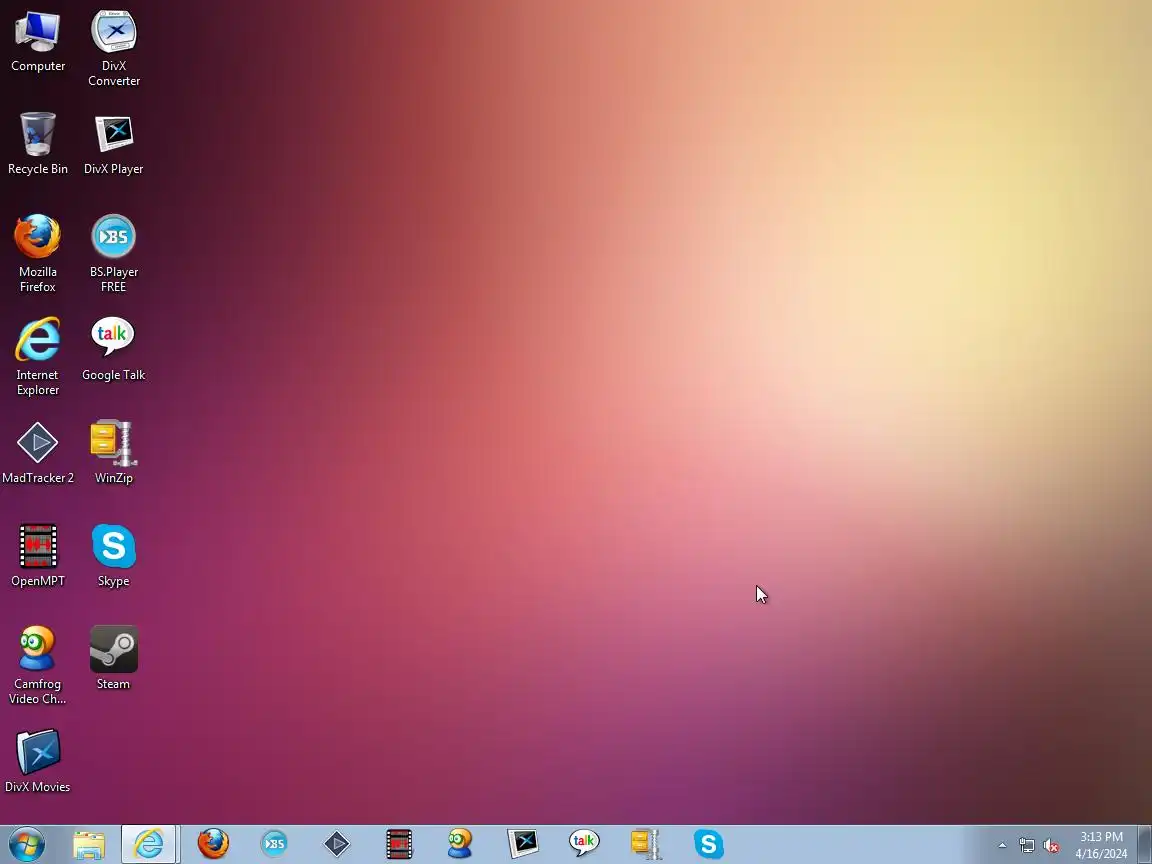Select the OpenMPT desktop icon

point(37,555)
